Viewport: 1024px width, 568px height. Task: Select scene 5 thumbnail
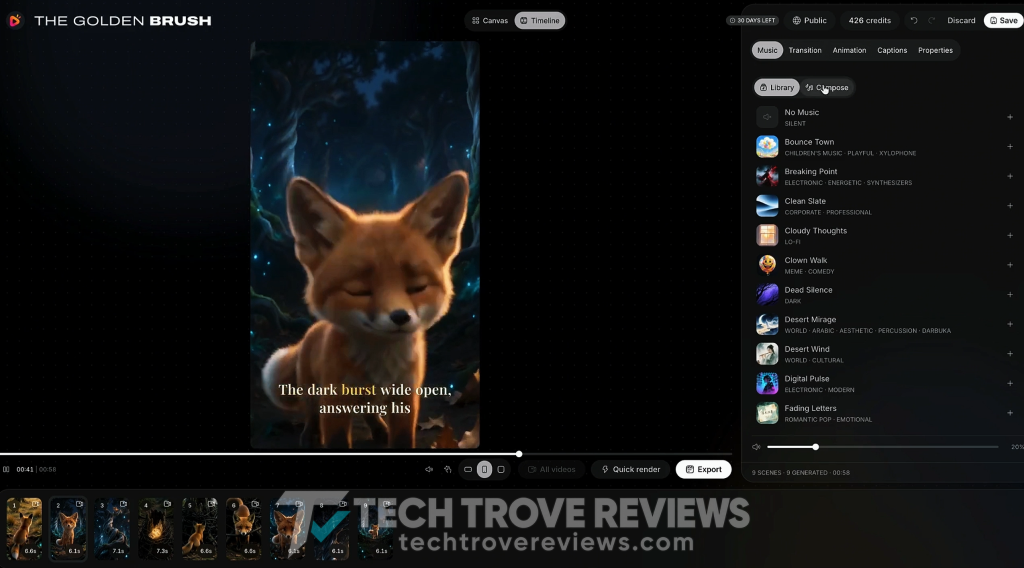click(x=199, y=528)
